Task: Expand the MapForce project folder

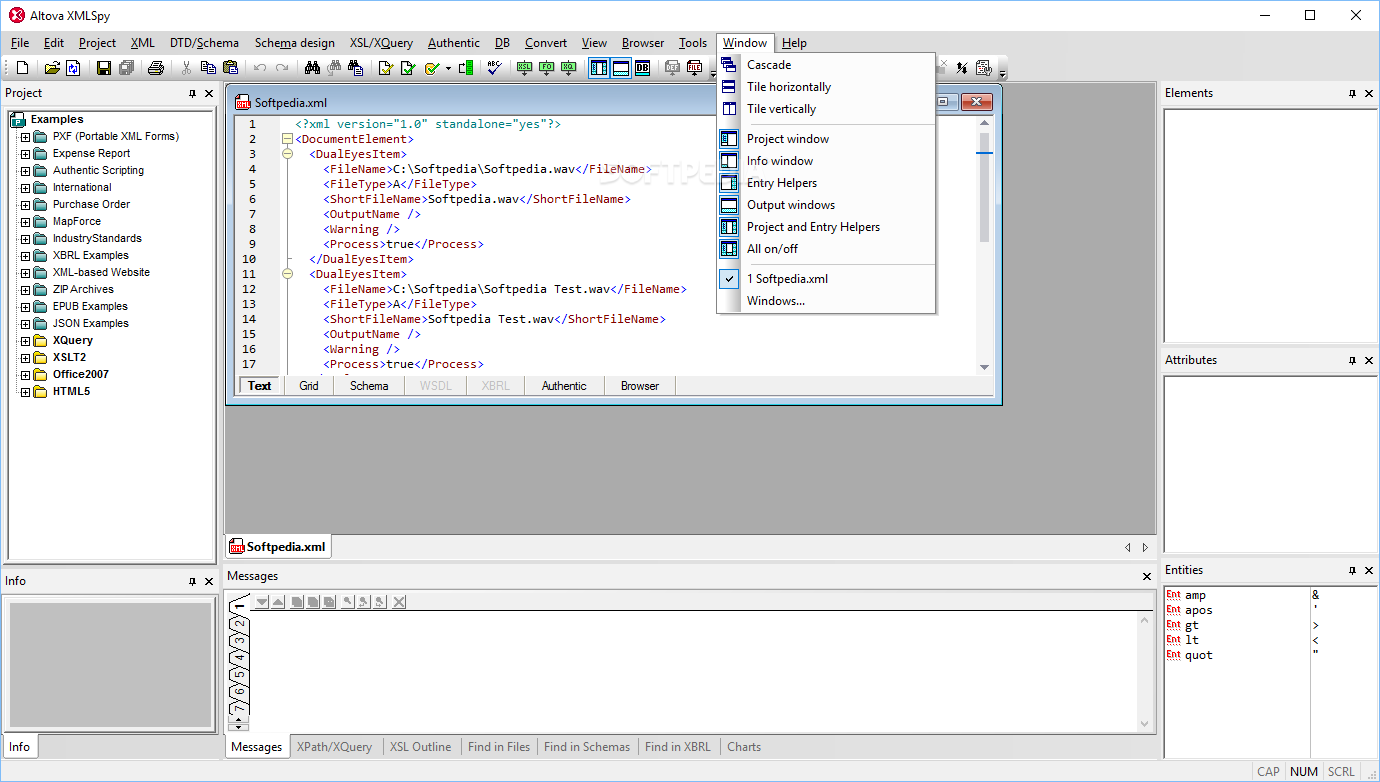Action: point(26,222)
